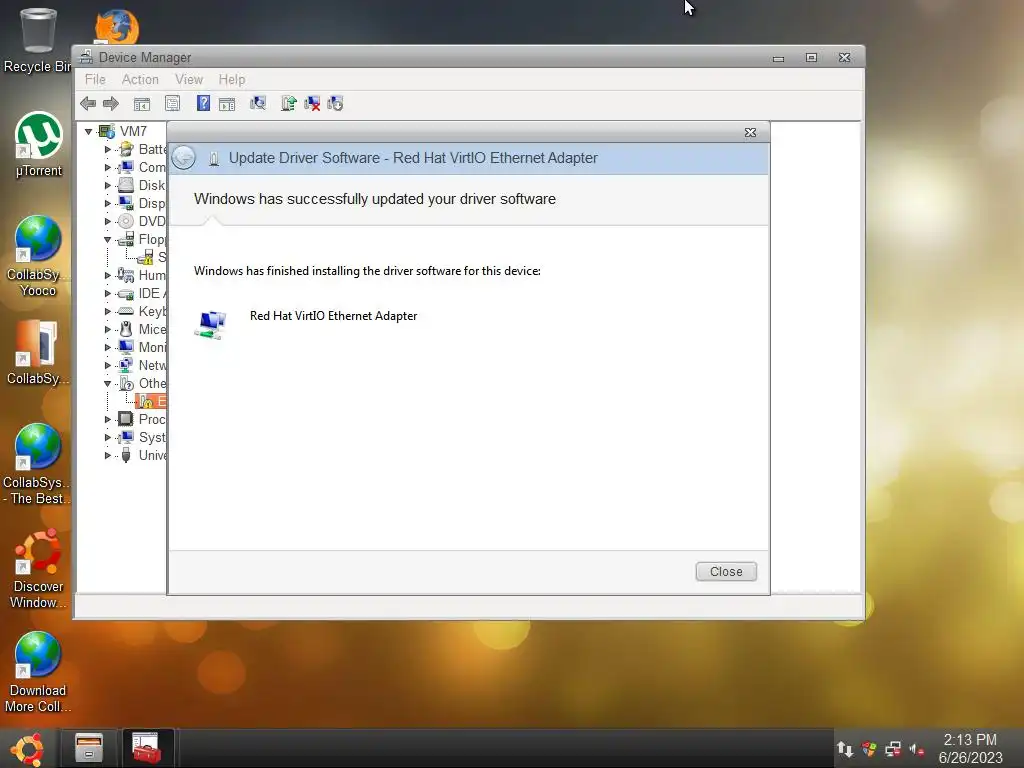
Task: Click the Show/Hide Action Pane toolbar icon
Action: pyautogui.click(x=227, y=104)
